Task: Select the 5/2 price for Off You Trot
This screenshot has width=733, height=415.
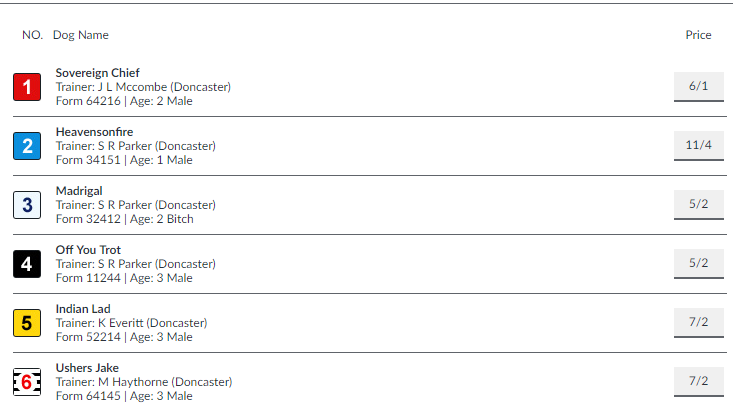Action: pos(699,263)
